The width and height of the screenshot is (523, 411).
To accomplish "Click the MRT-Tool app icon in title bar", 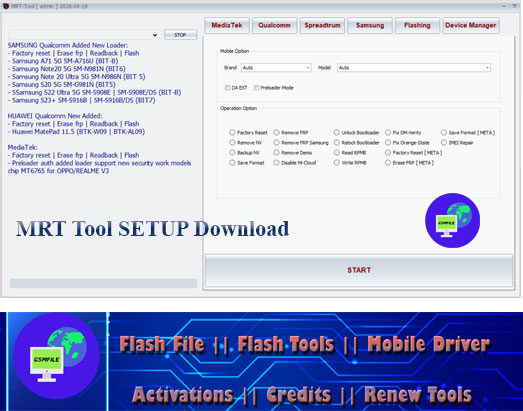I will pos(5,6).
